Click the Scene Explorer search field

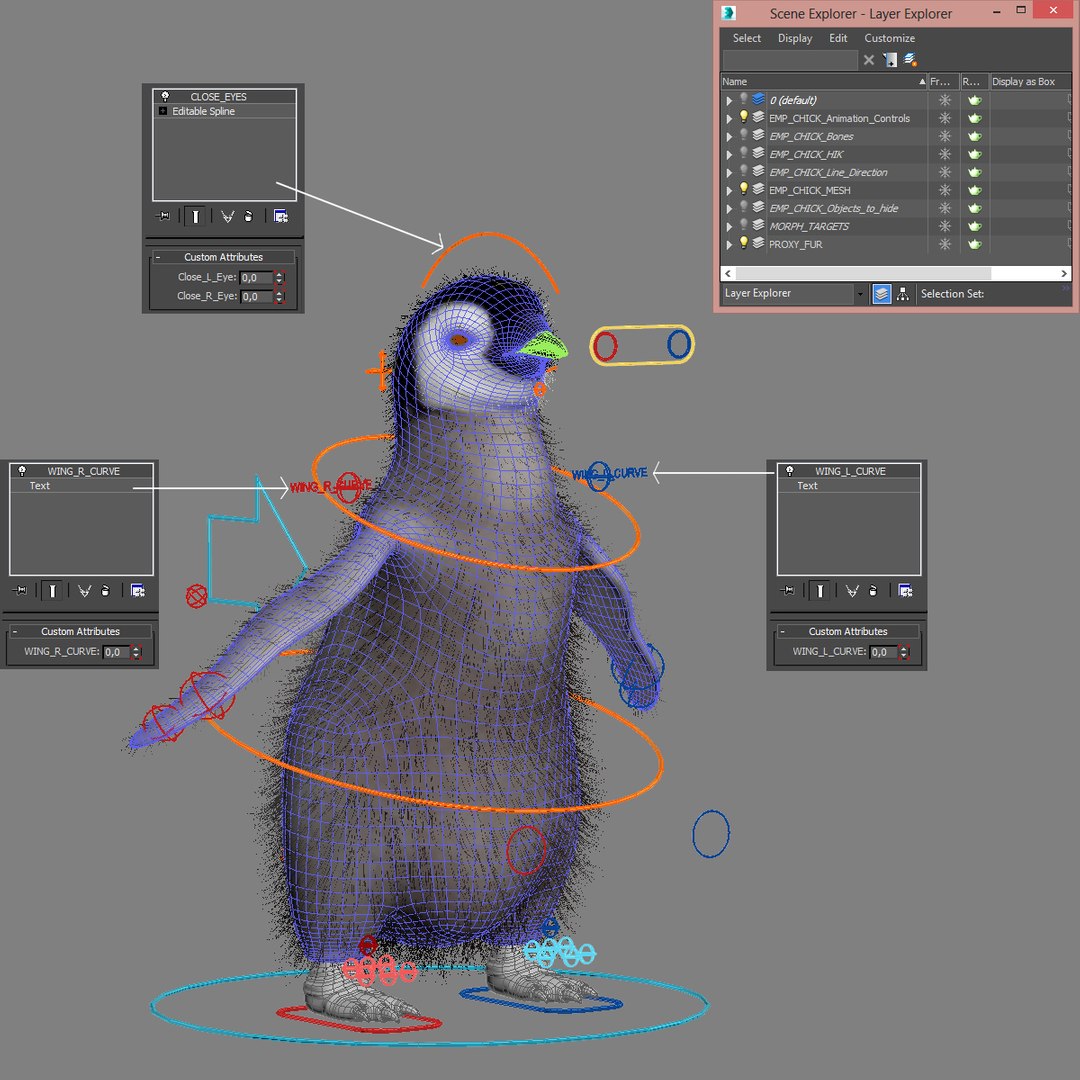click(x=790, y=60)
